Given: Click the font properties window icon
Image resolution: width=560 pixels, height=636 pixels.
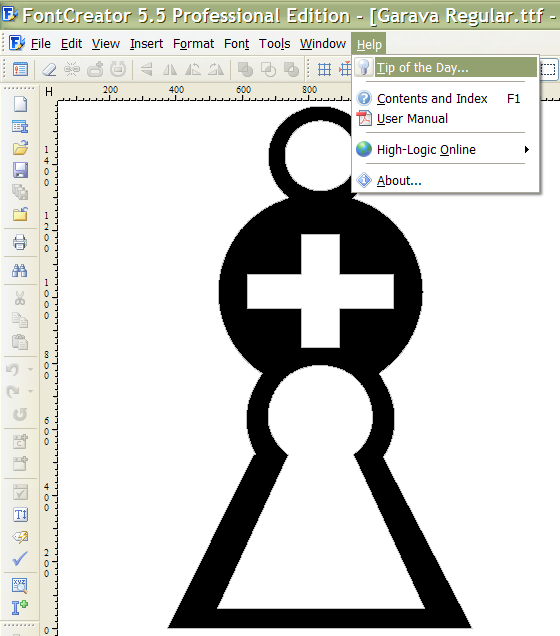Looking at the screenshot, I should (20, 127).
